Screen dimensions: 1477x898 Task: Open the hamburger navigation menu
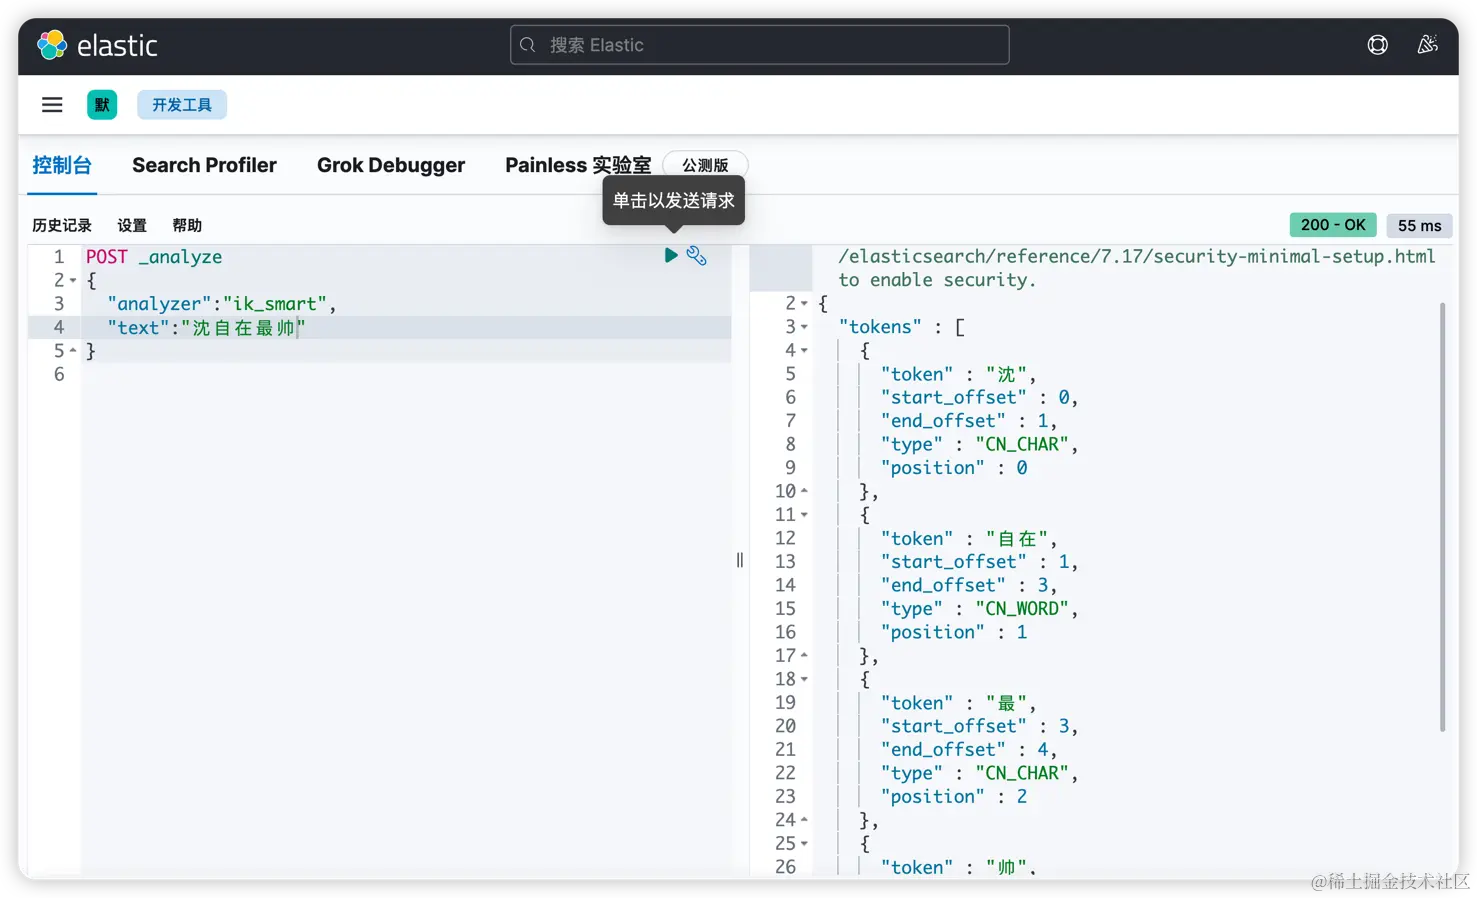pos(52,105)
